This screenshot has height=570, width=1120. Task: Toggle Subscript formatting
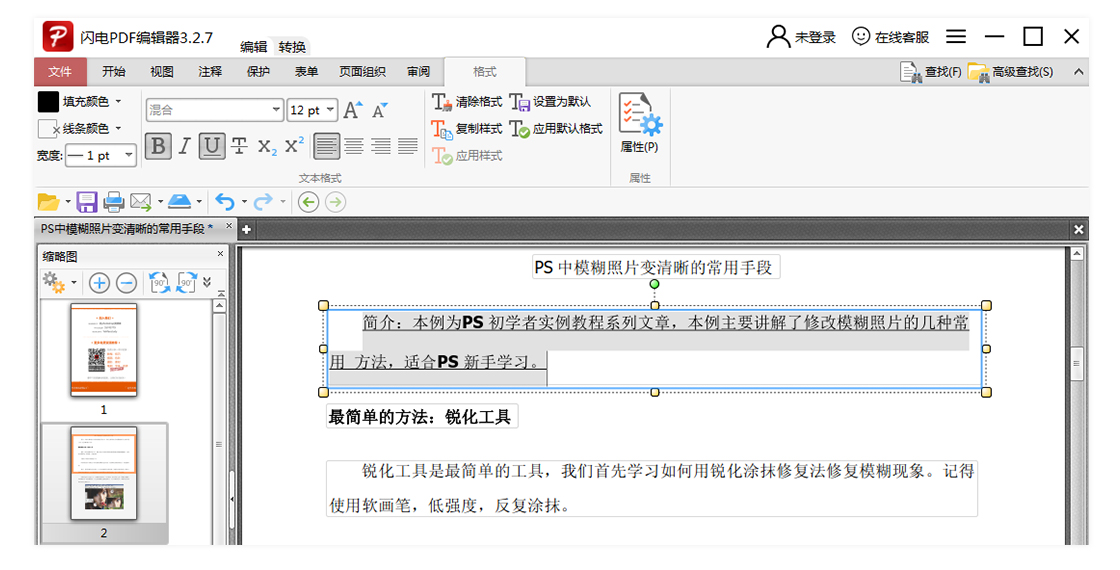[x=267, y=146]
